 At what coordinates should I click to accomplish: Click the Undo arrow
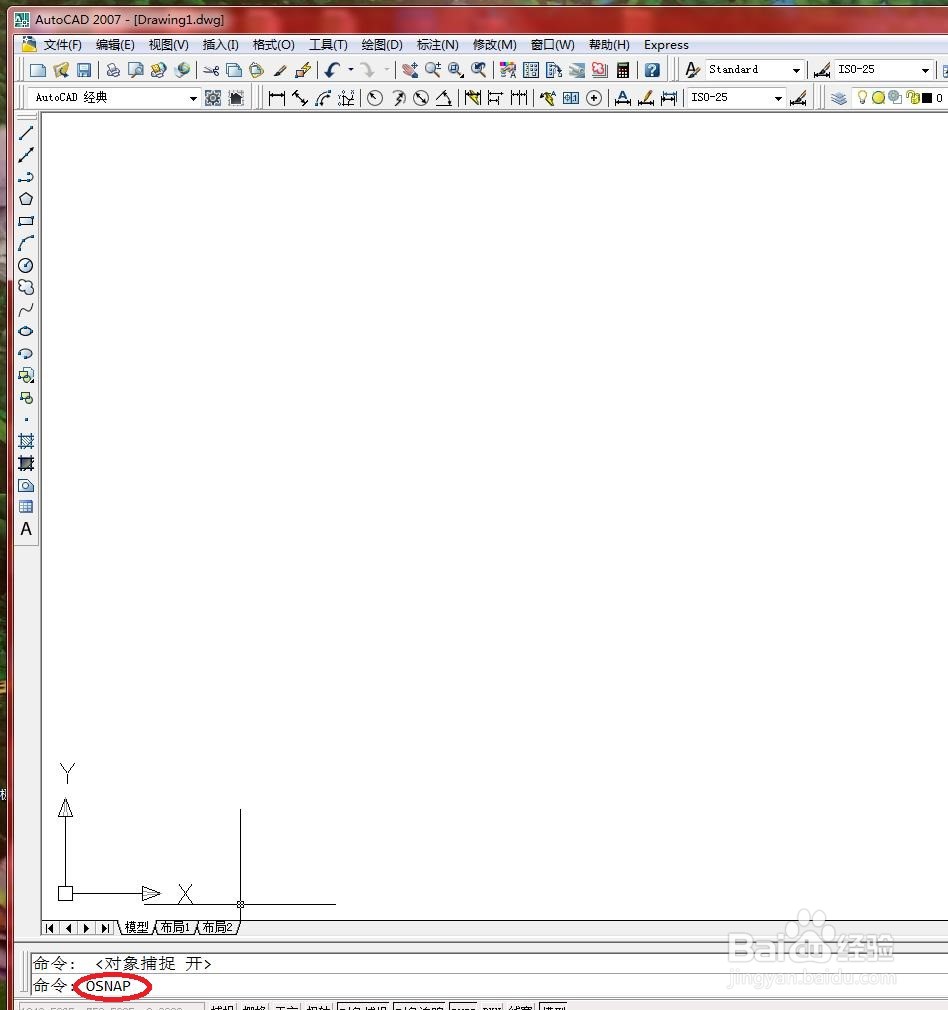tap(333, 70)
